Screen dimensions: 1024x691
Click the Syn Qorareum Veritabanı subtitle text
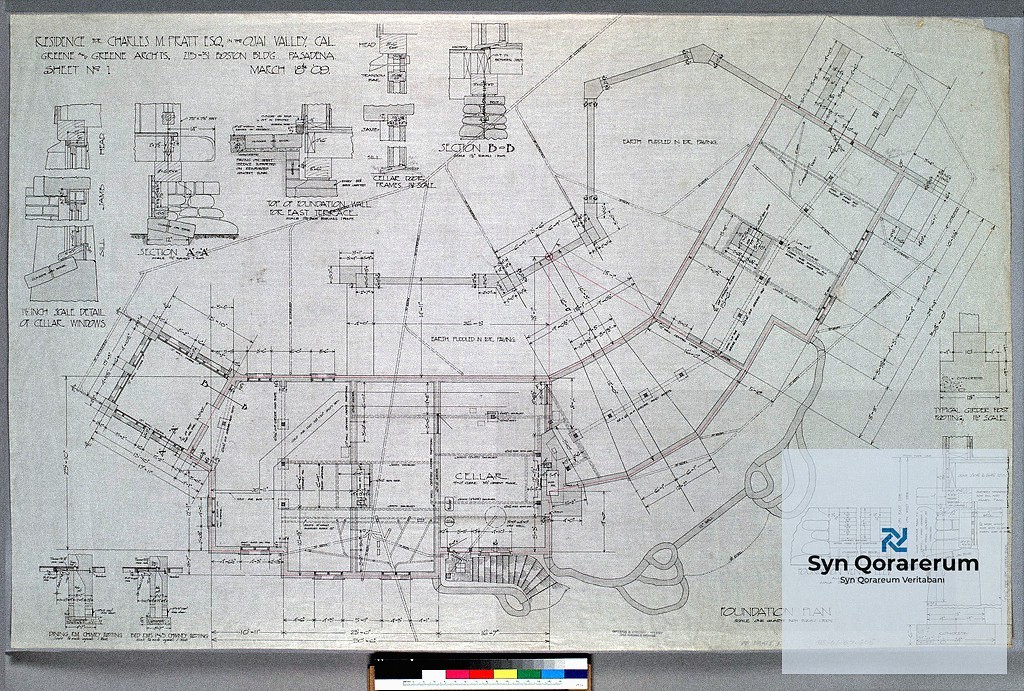(893, 580)
